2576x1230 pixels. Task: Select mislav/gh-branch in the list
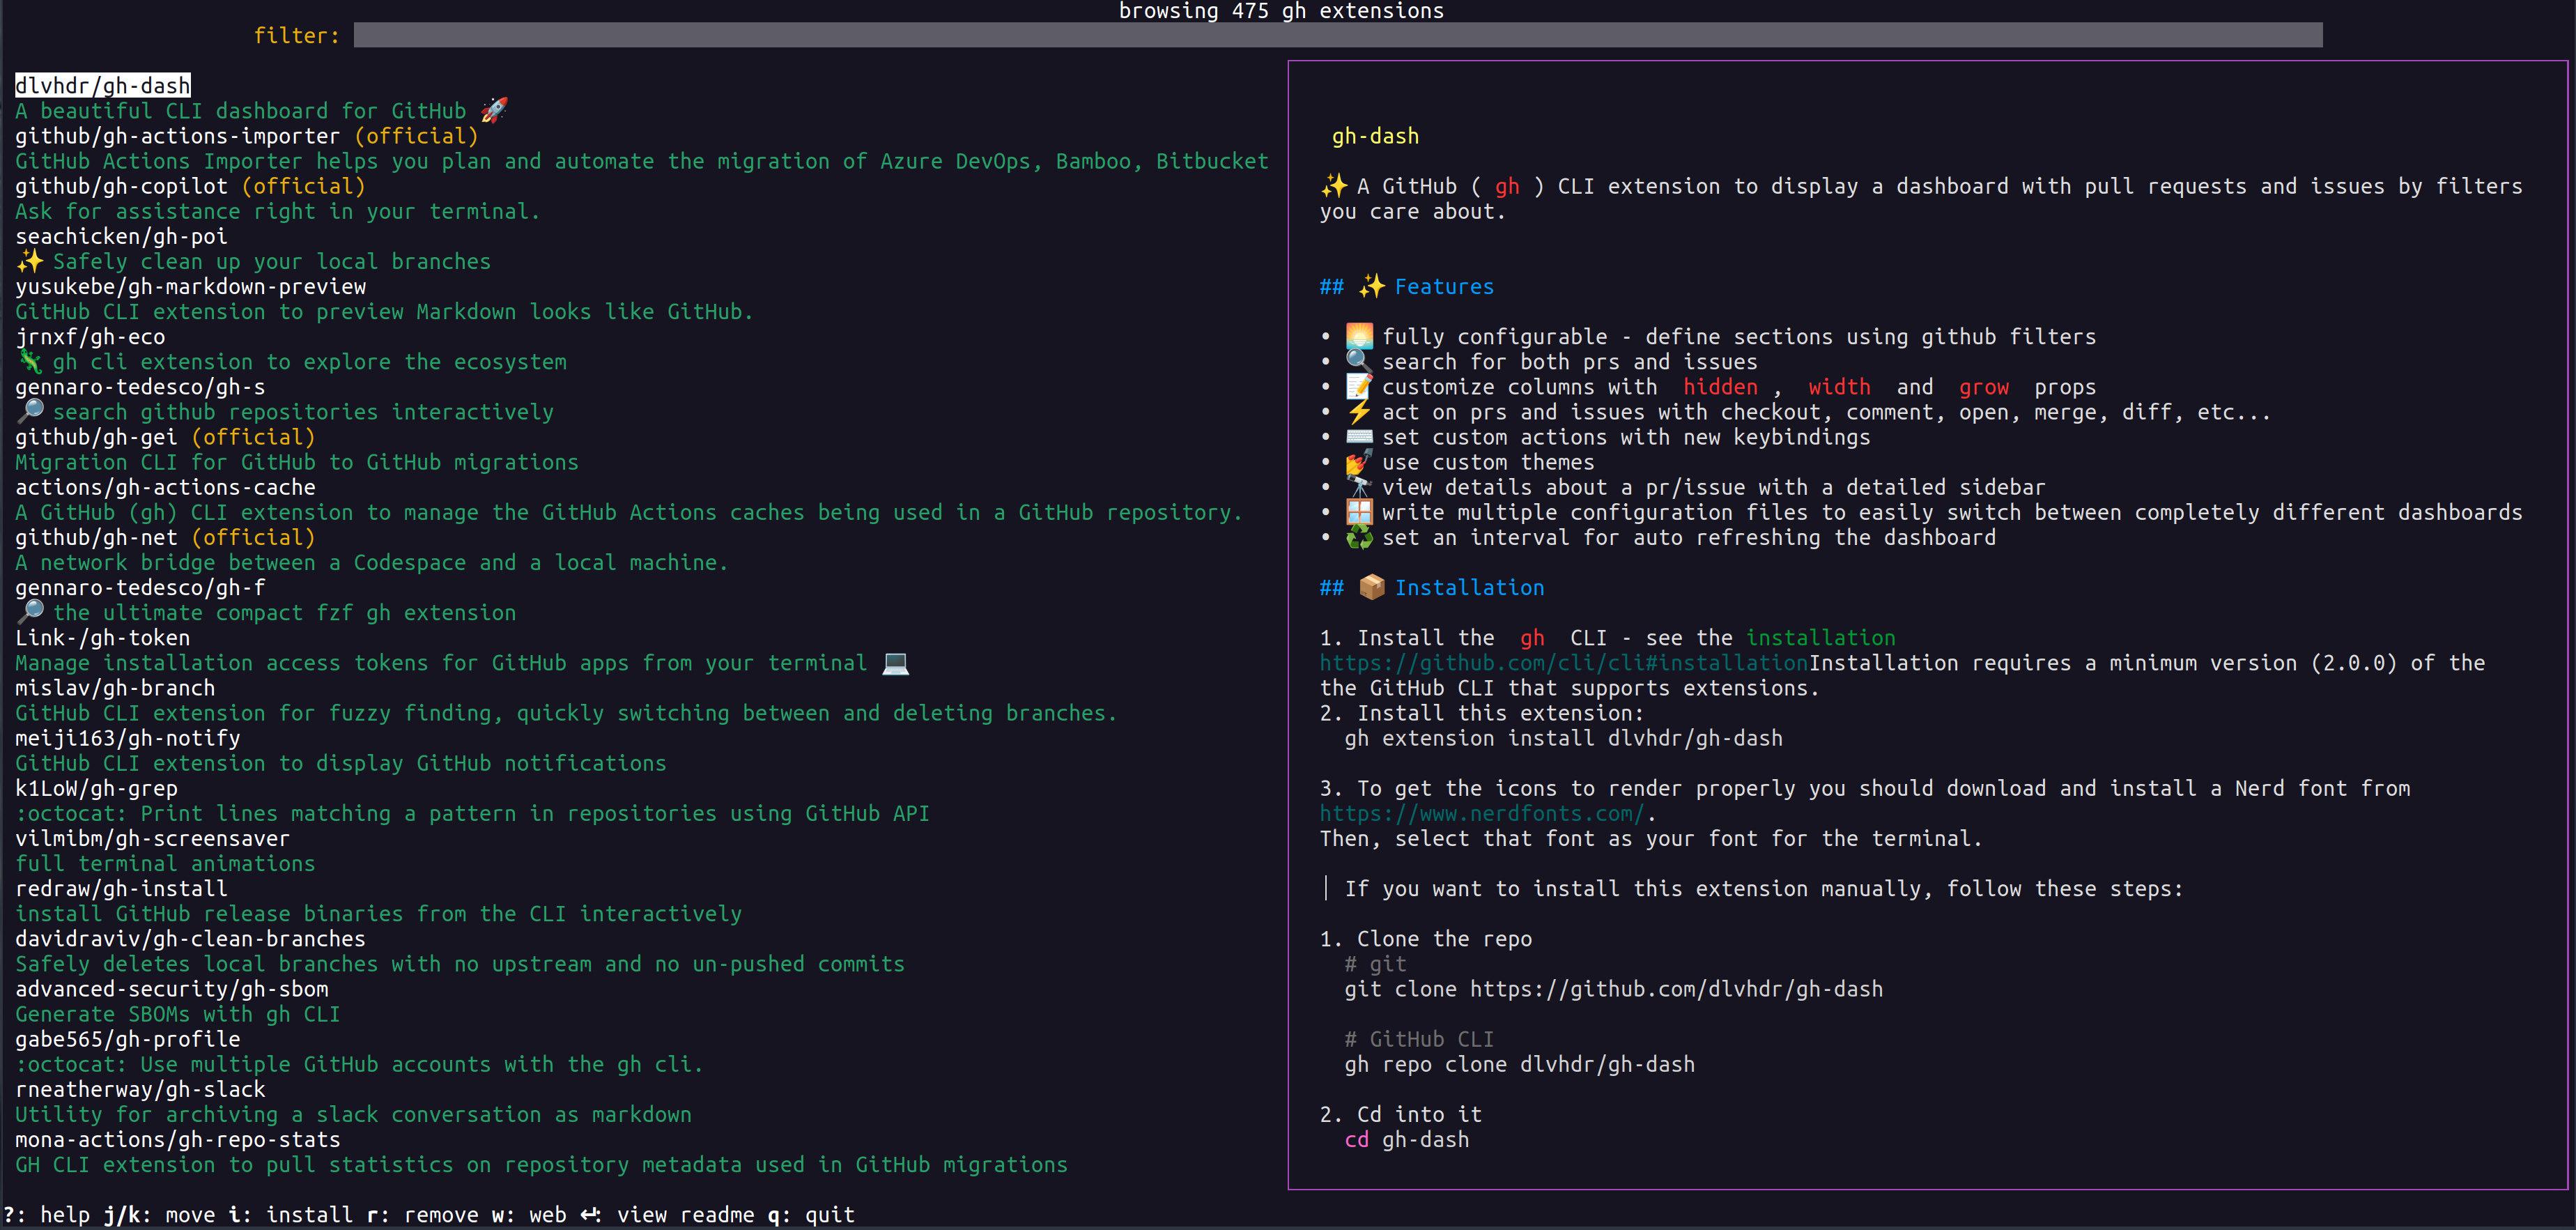[114, 687]
